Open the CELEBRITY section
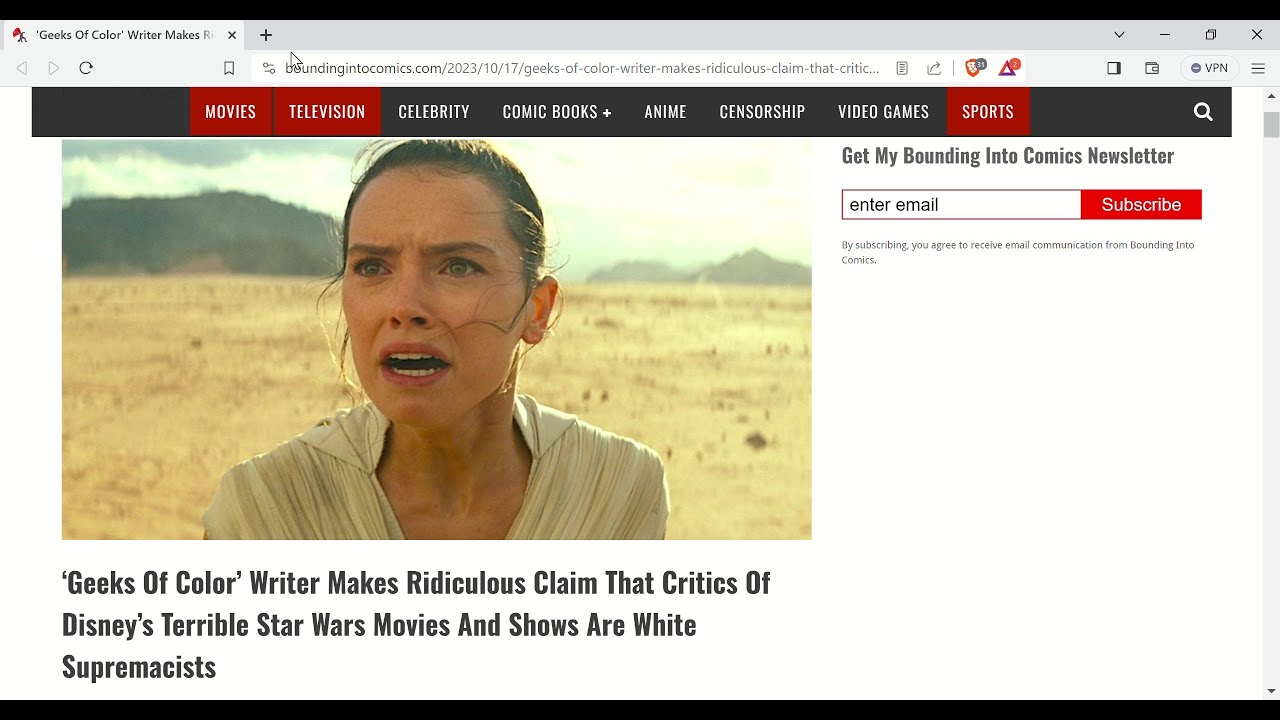Screen dimensions: 1280x720 pyautogui.click(x=434, y=112)
